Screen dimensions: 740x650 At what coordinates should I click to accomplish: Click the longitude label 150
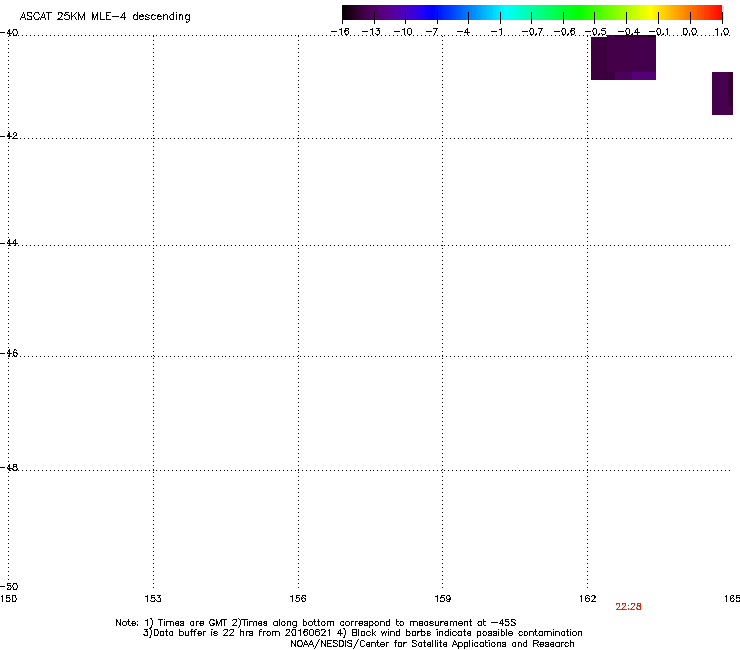(x=8, y=599)
